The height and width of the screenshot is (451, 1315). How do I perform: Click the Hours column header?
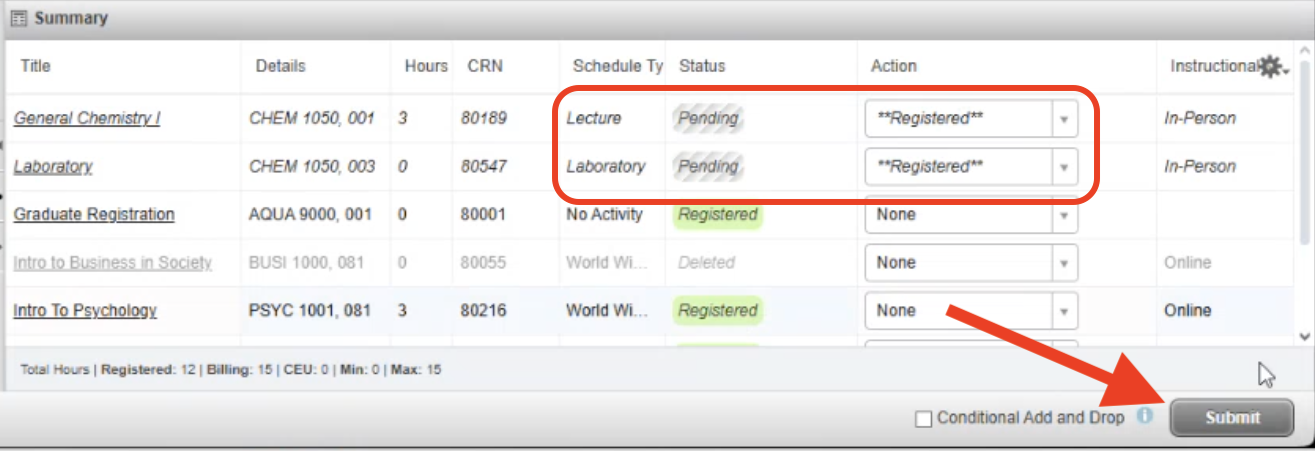(426, 66)
